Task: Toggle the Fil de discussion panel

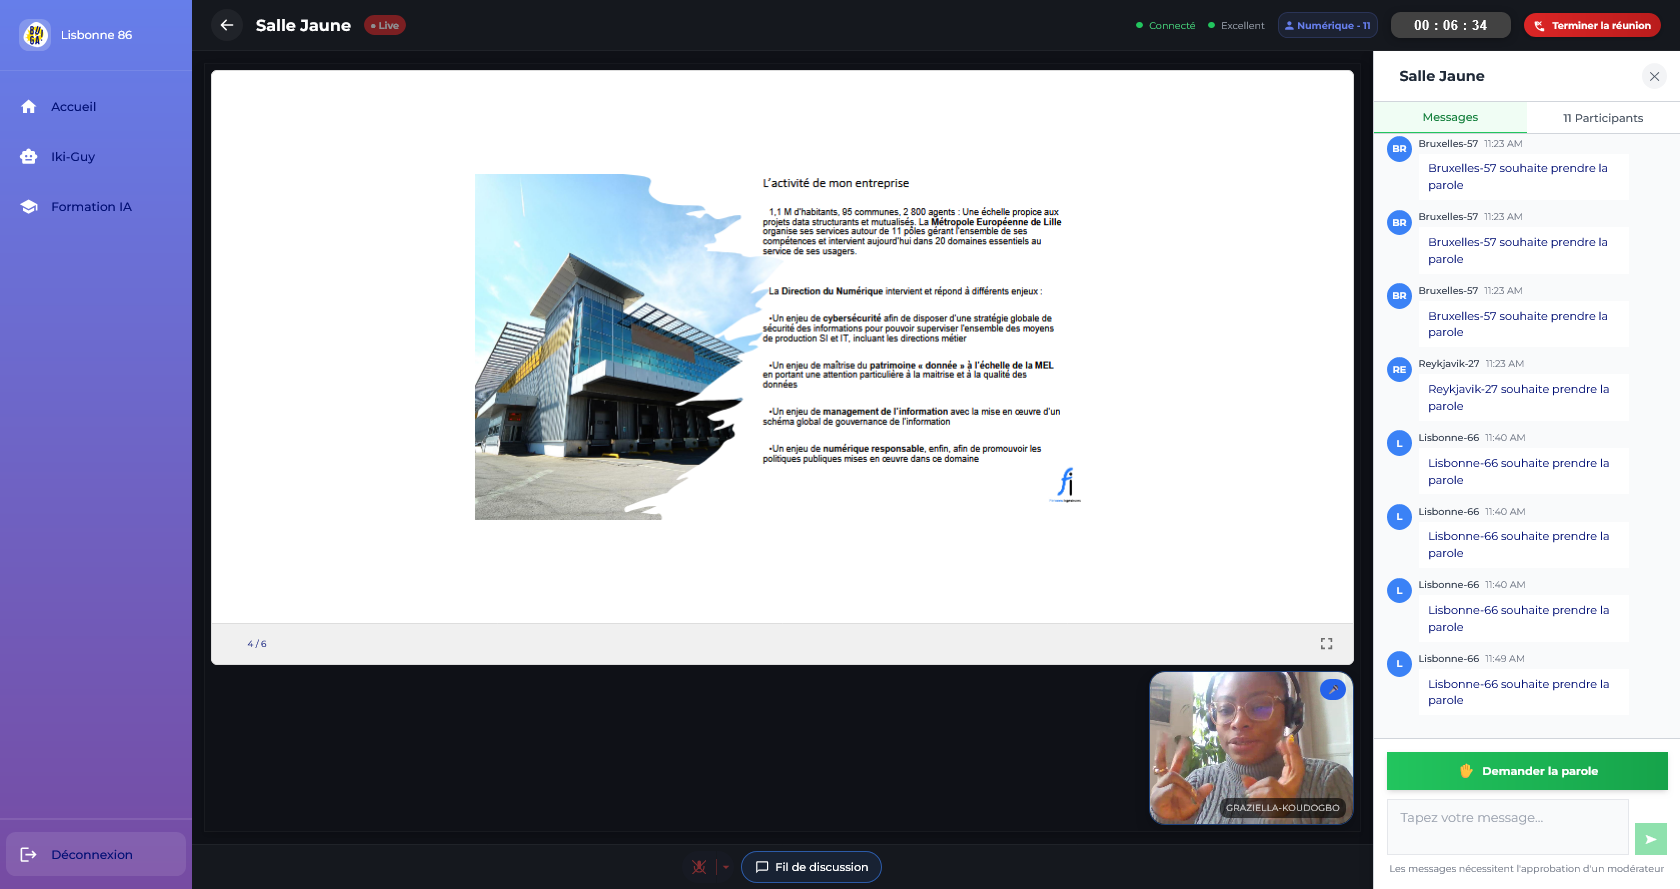Action: (811, 867)
